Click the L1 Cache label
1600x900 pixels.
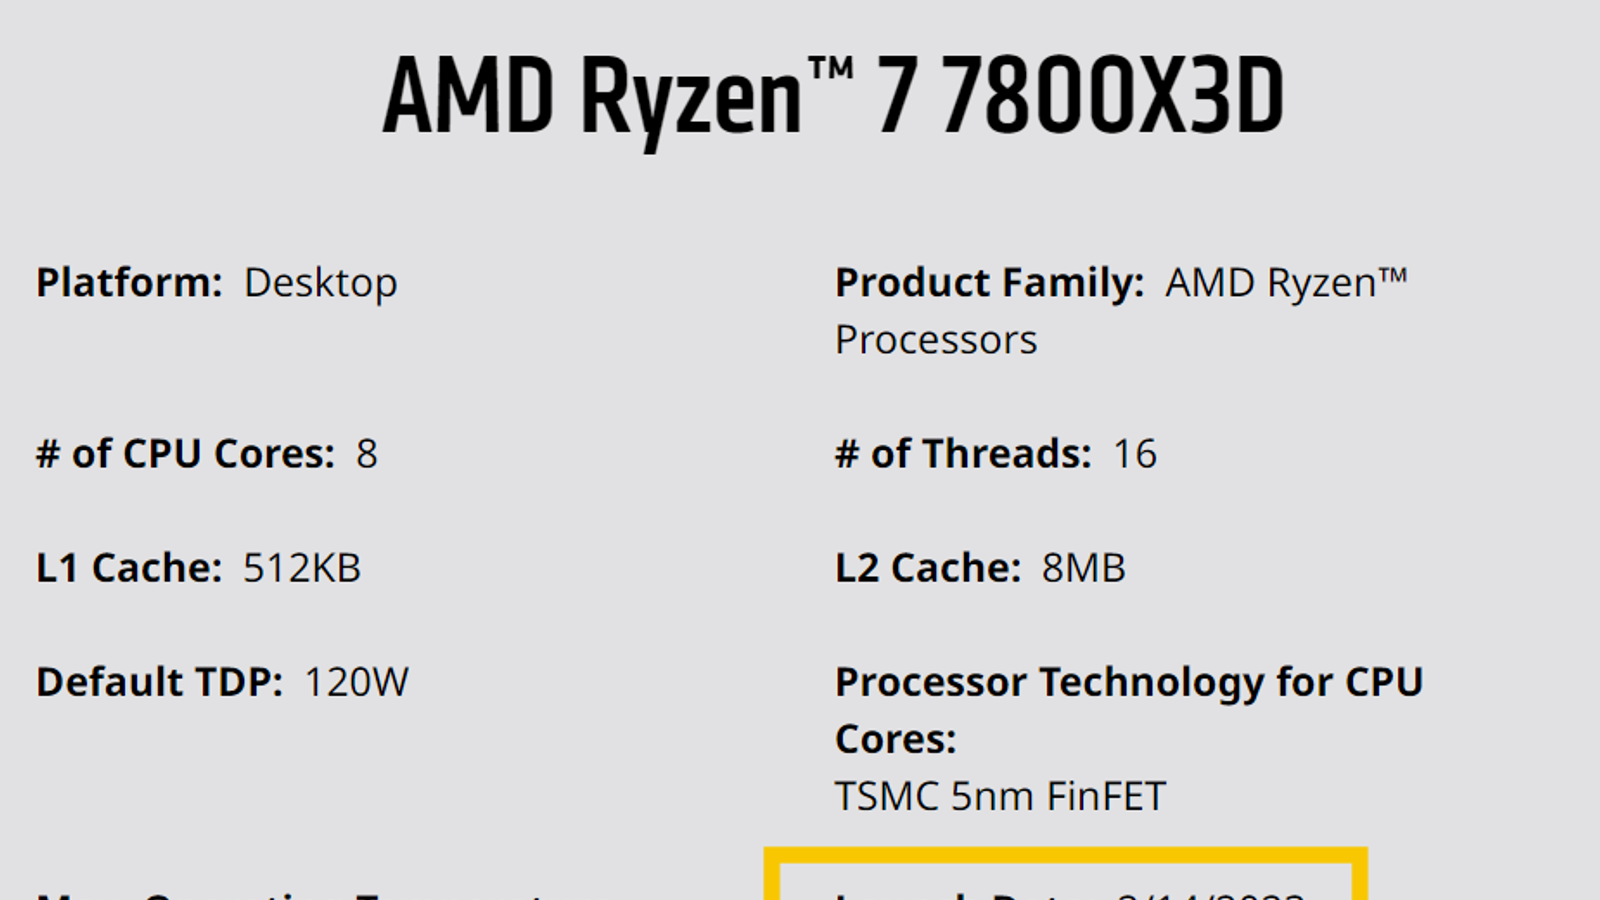129,568
